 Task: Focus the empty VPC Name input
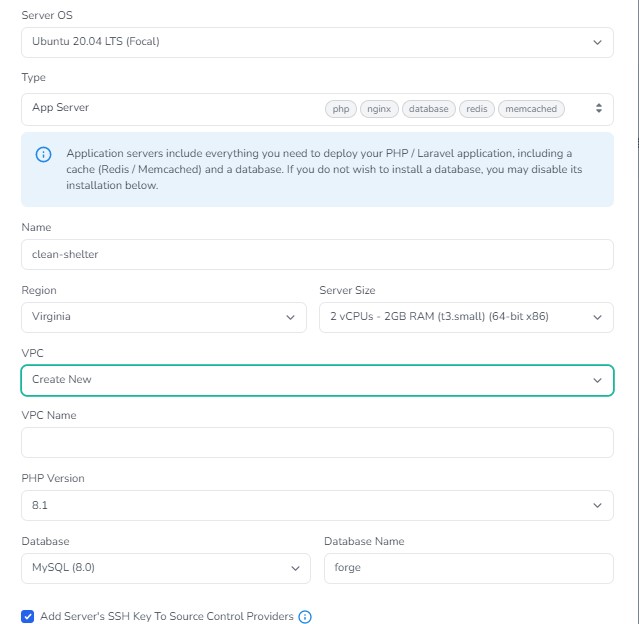(317, 442)
